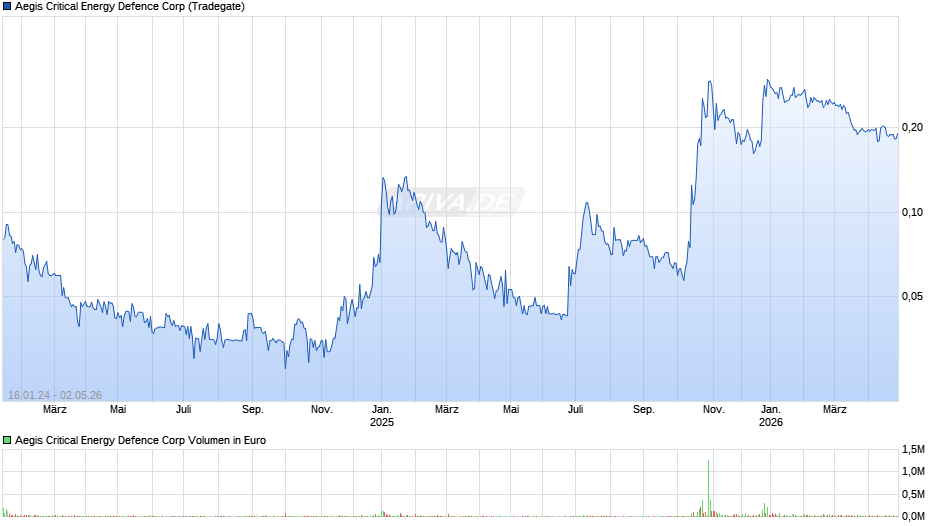This screenshot has height=526, width=940.
Task: Click the tallest green volume bar near Nov. 2025
Action: coord(709,488)
